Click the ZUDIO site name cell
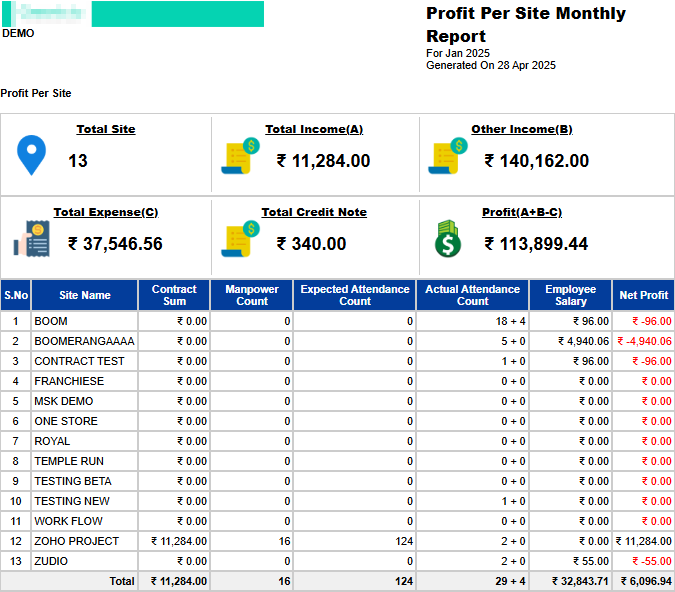This screenshot has width=675, height=592. click(x=51, y=561)
